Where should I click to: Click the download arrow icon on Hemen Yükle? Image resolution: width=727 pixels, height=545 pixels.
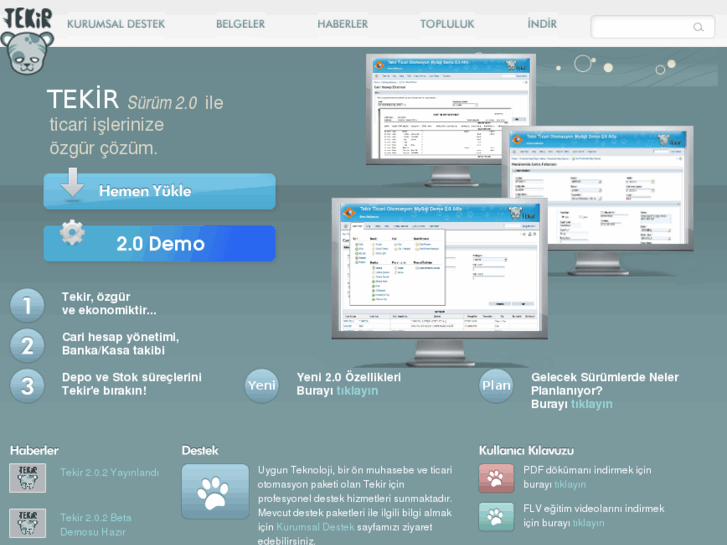(x=72, y=184)
